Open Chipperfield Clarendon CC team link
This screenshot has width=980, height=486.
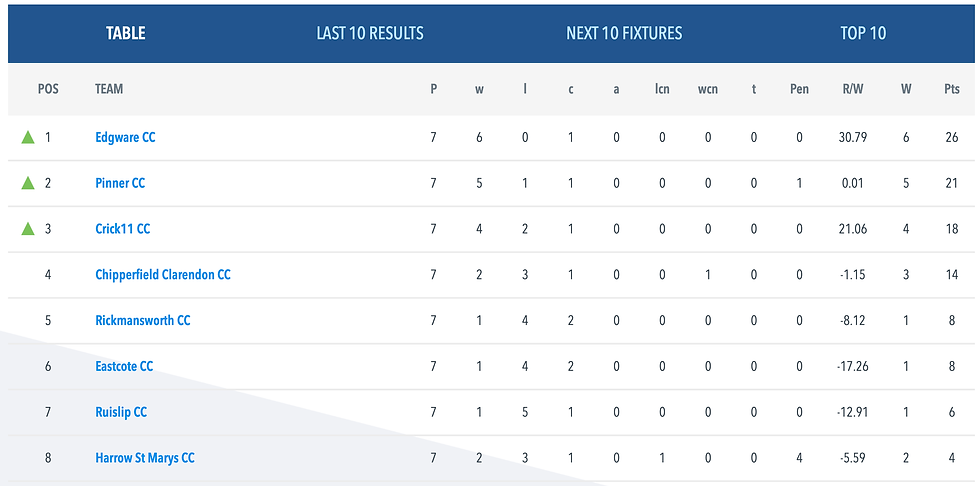pyautogui.click(x=163, y=274)
